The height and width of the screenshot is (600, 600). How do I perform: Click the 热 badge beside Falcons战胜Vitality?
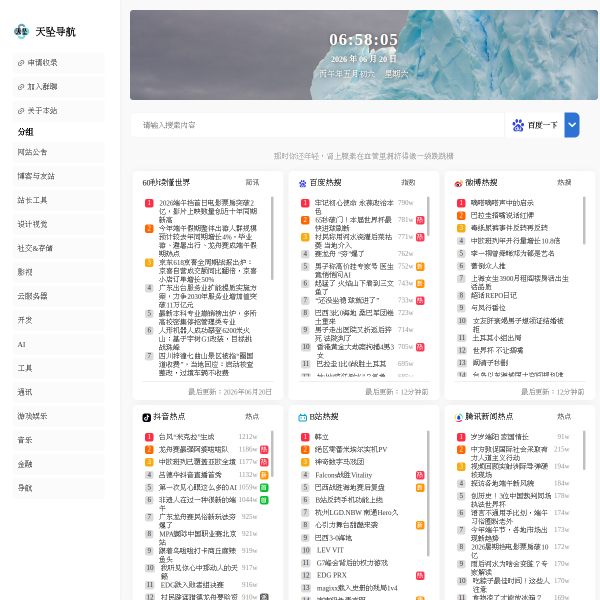(x=420, y=475)
